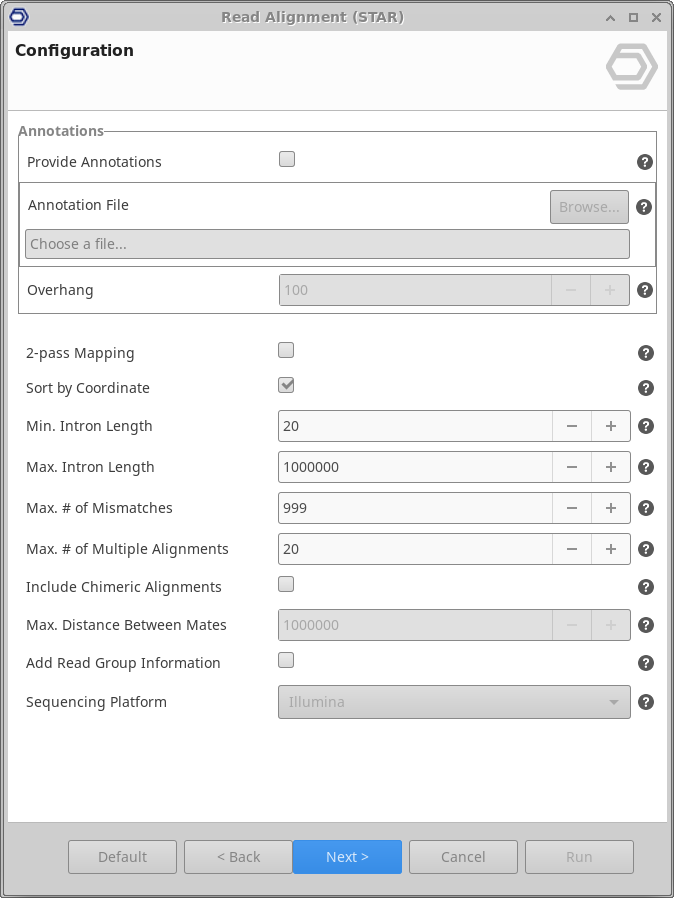Image resolution: width=674 pixels, height=898 pixels.
Task: Click the Next > button
Action: coord(347,857)
